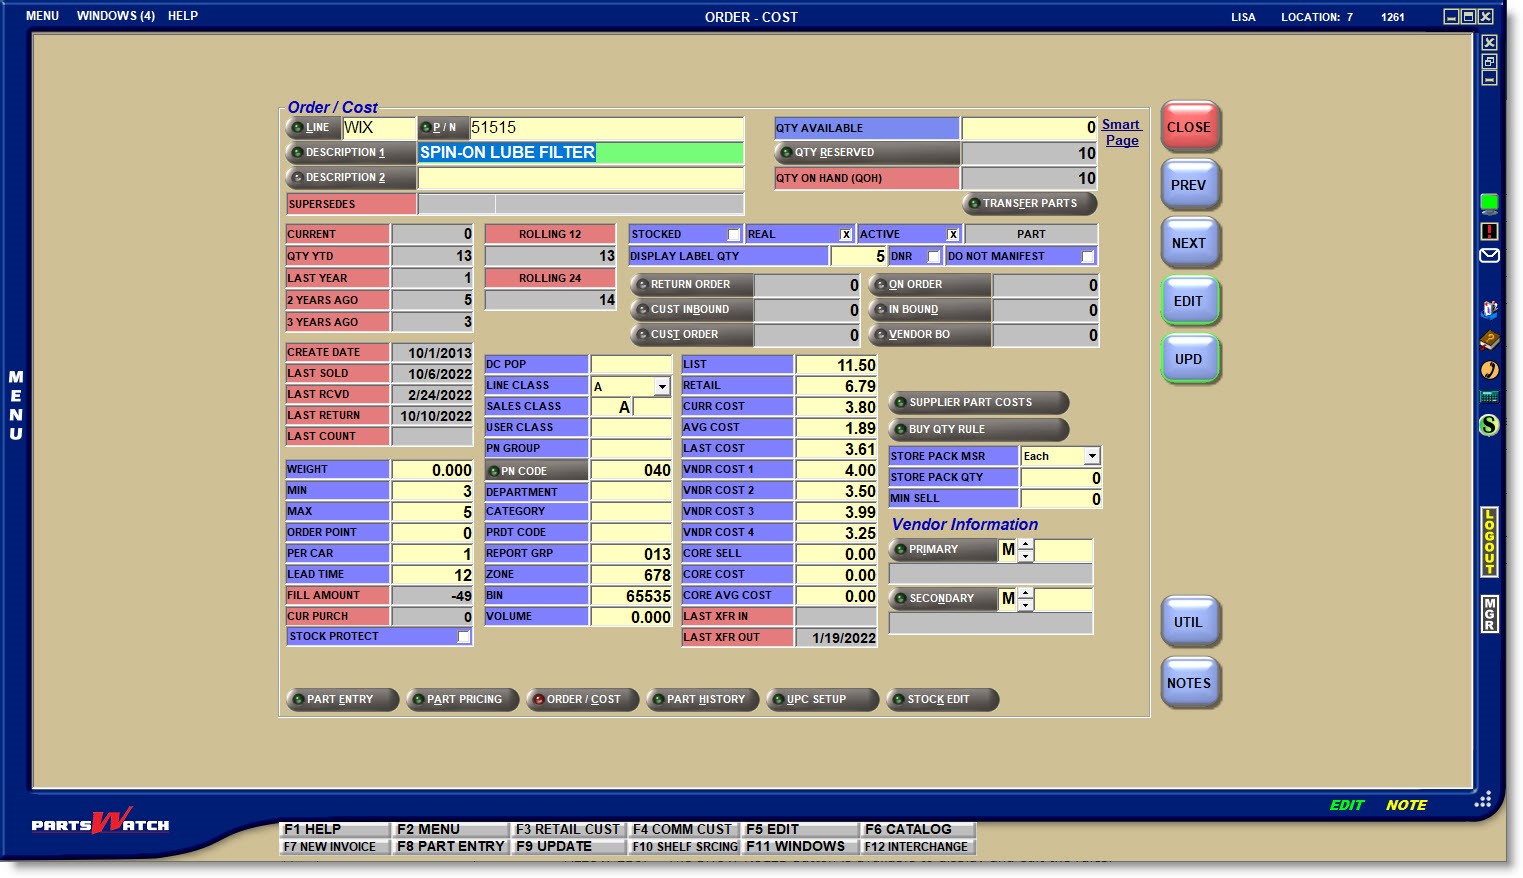Click the green monitor icon in sidebar

(x=1489, y=204)
